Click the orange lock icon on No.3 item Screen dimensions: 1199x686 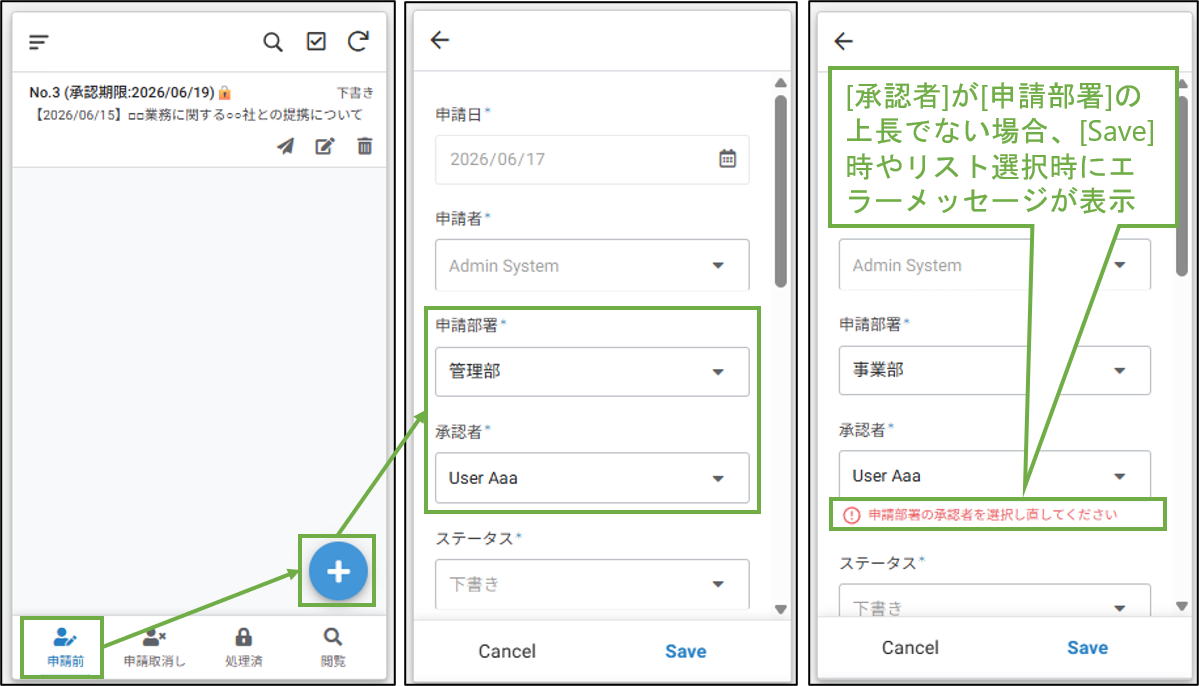point(225,93)
